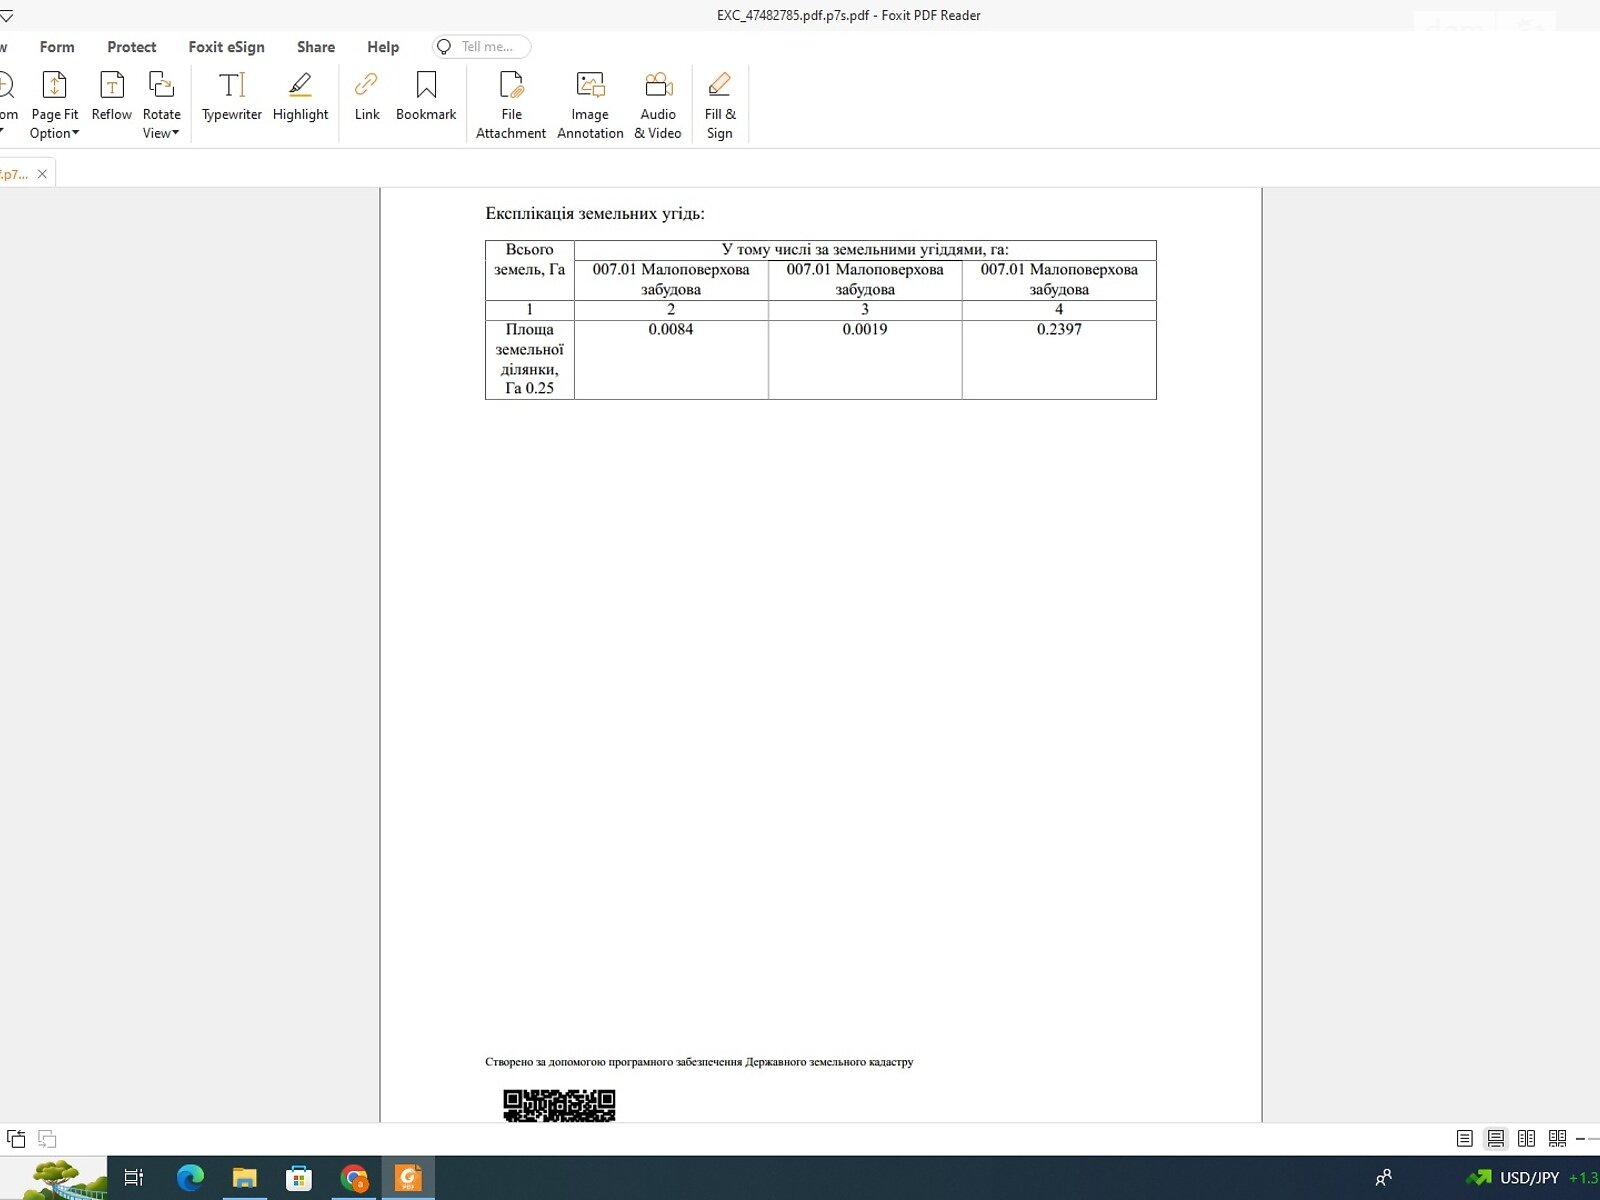
Task: Open Google Chrome from taskbar
Action: (354, 1178)
